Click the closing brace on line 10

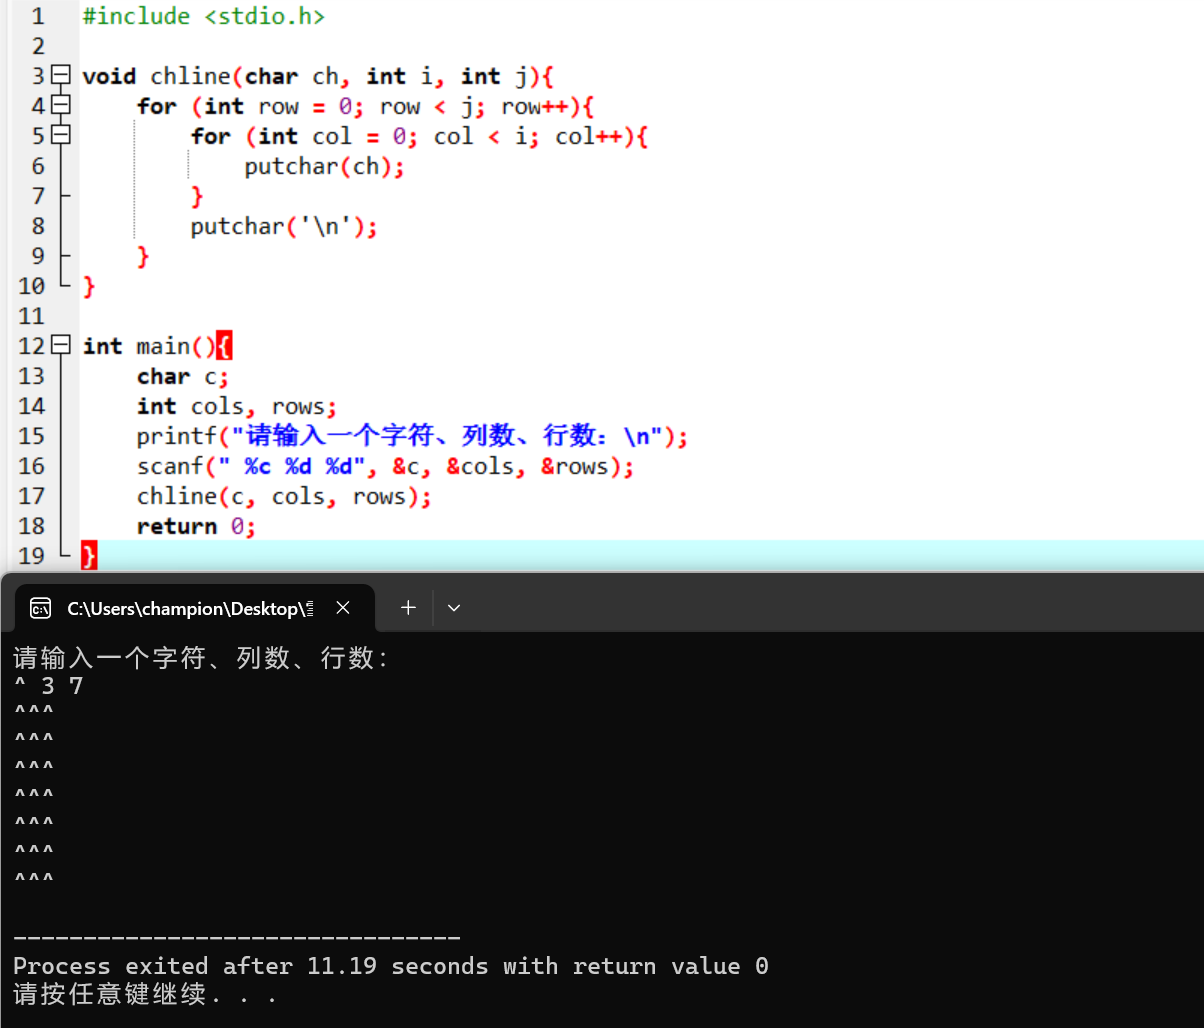pyautogui.click(x=89, y=286)
